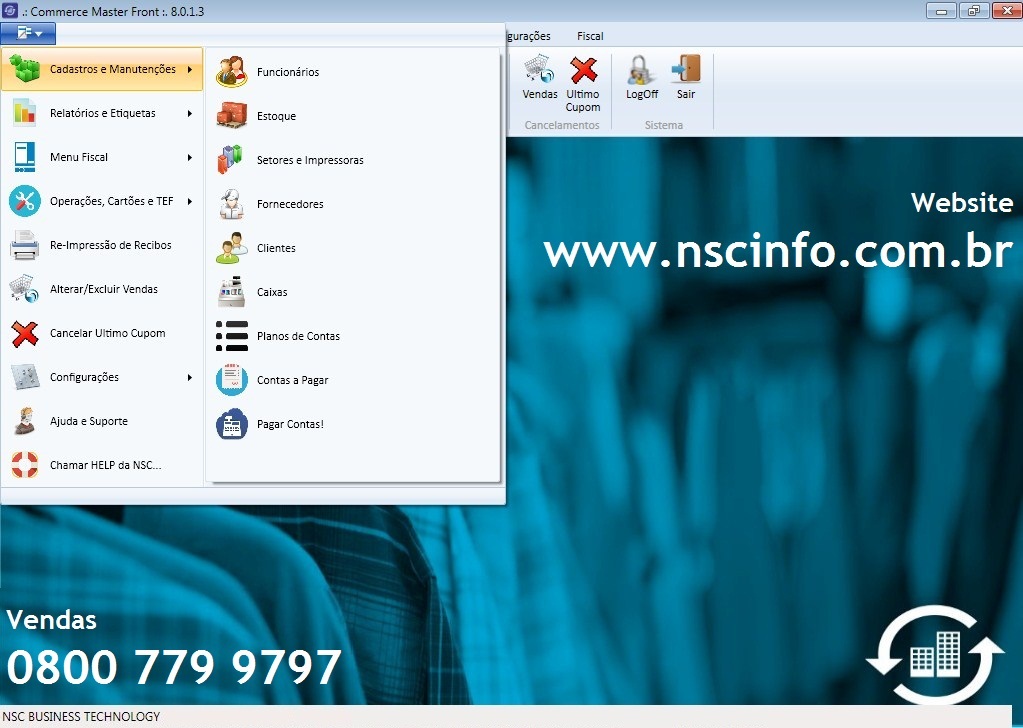Click the Cadastros e Manutenções green cubes icon

[x=25, y=68]
